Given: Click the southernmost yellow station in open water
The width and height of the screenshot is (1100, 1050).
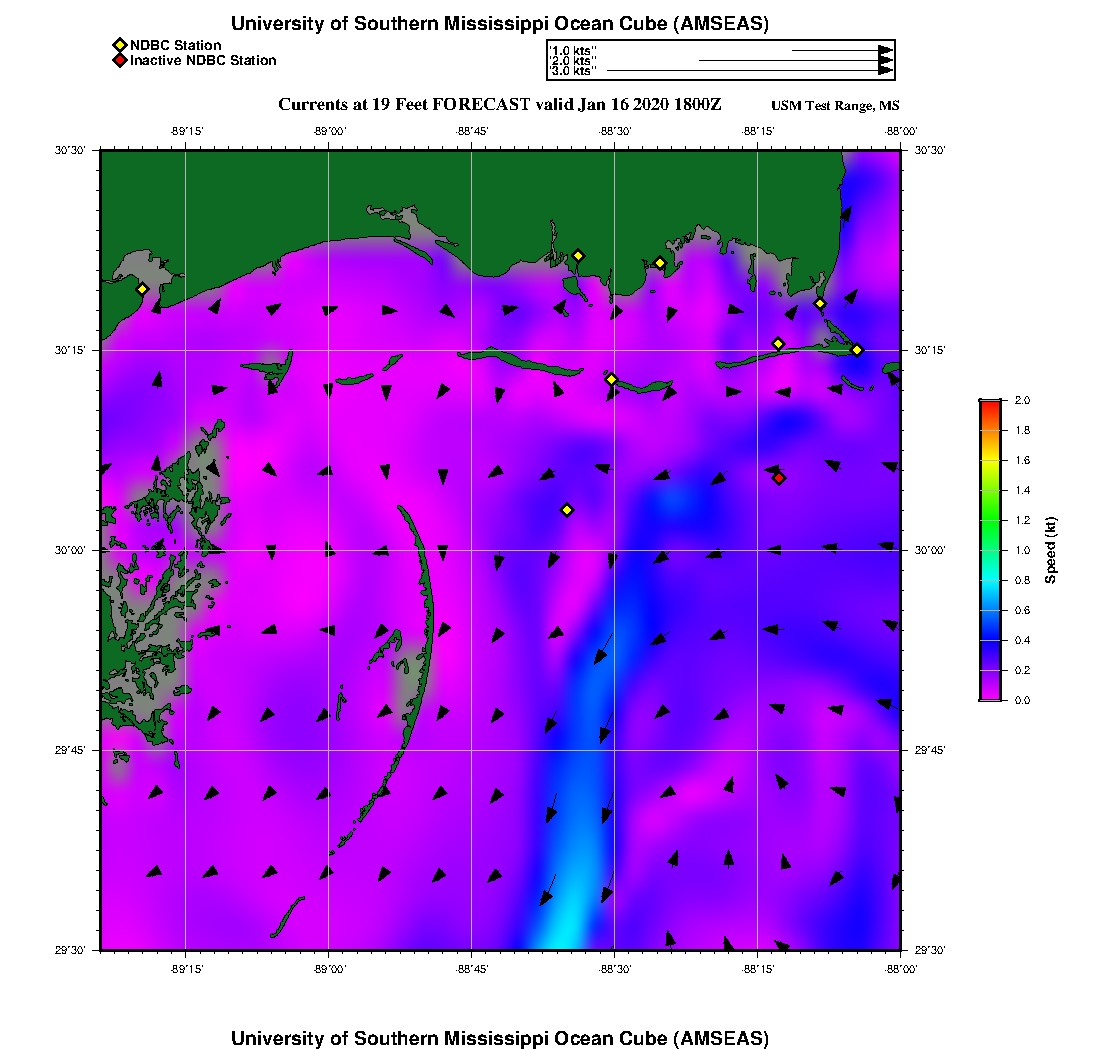Looking at the screenshot, I should coord(567,510).
